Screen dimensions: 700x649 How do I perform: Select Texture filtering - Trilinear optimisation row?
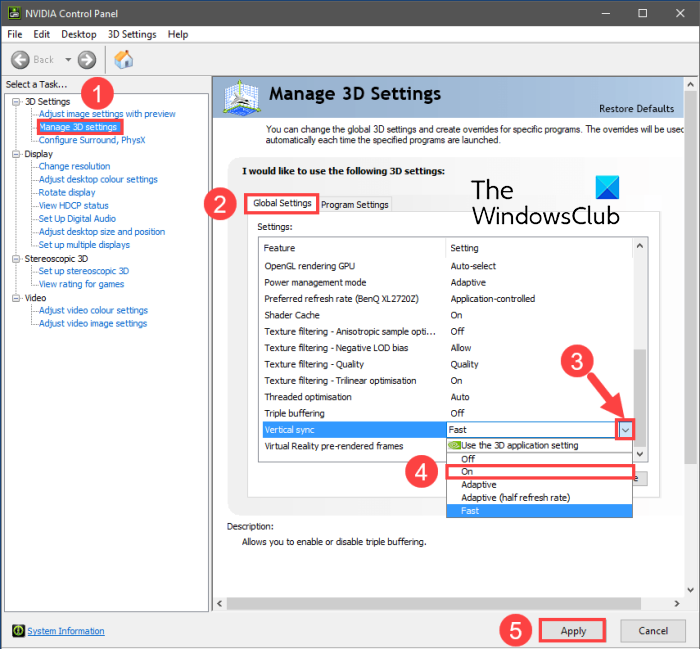pyautogui.click(x=446, y=381)
